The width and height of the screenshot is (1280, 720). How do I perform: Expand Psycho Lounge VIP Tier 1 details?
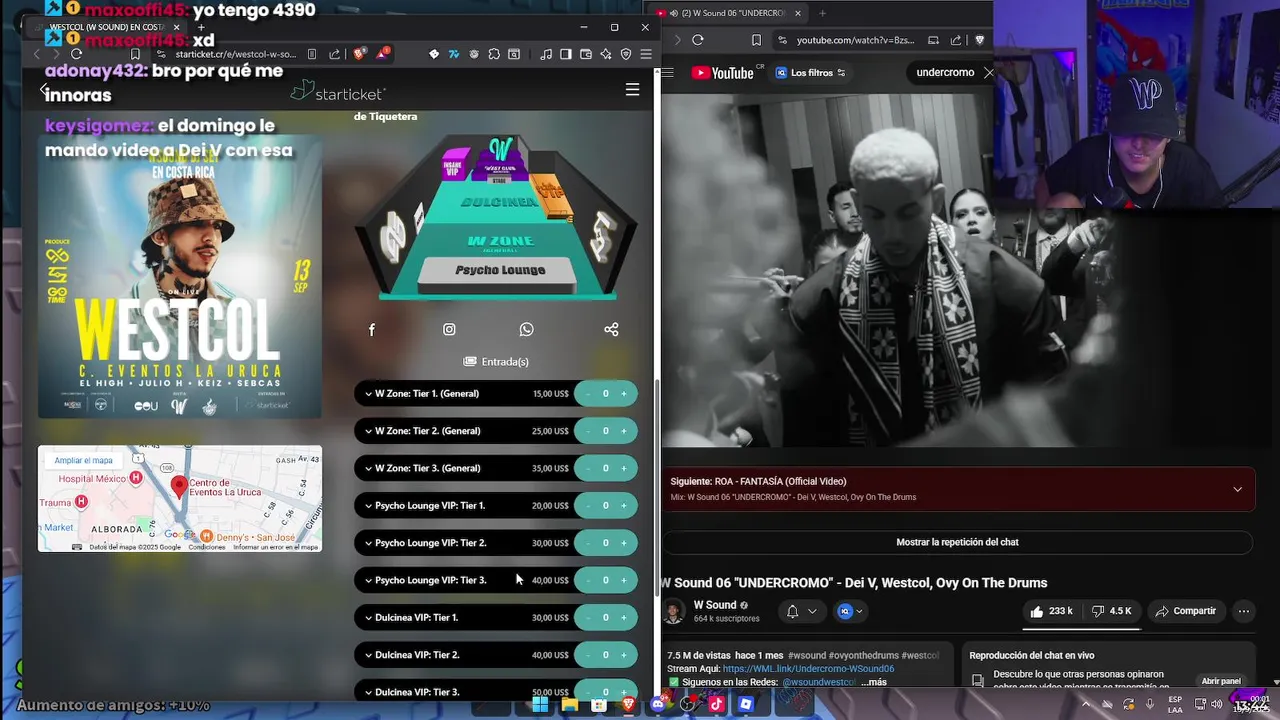pyautogui.click(x=368, y=506)
